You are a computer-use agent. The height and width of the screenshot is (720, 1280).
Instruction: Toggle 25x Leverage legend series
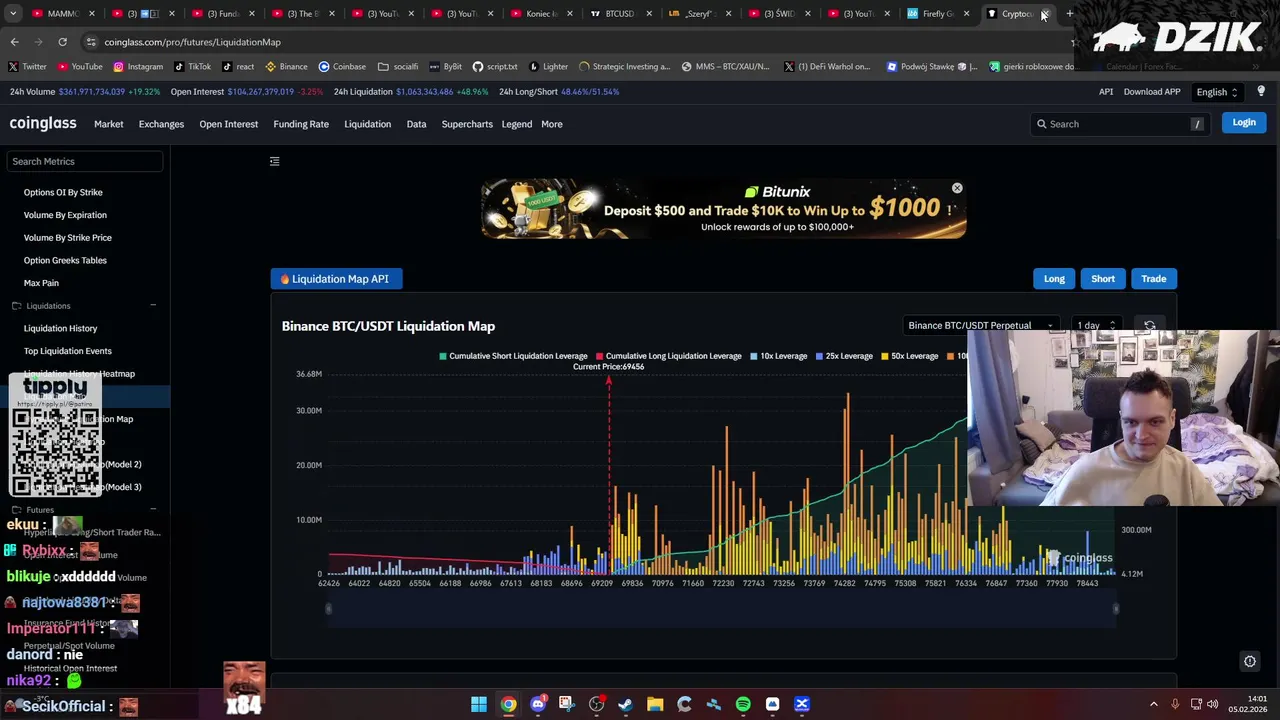click(x=845, y=356)
